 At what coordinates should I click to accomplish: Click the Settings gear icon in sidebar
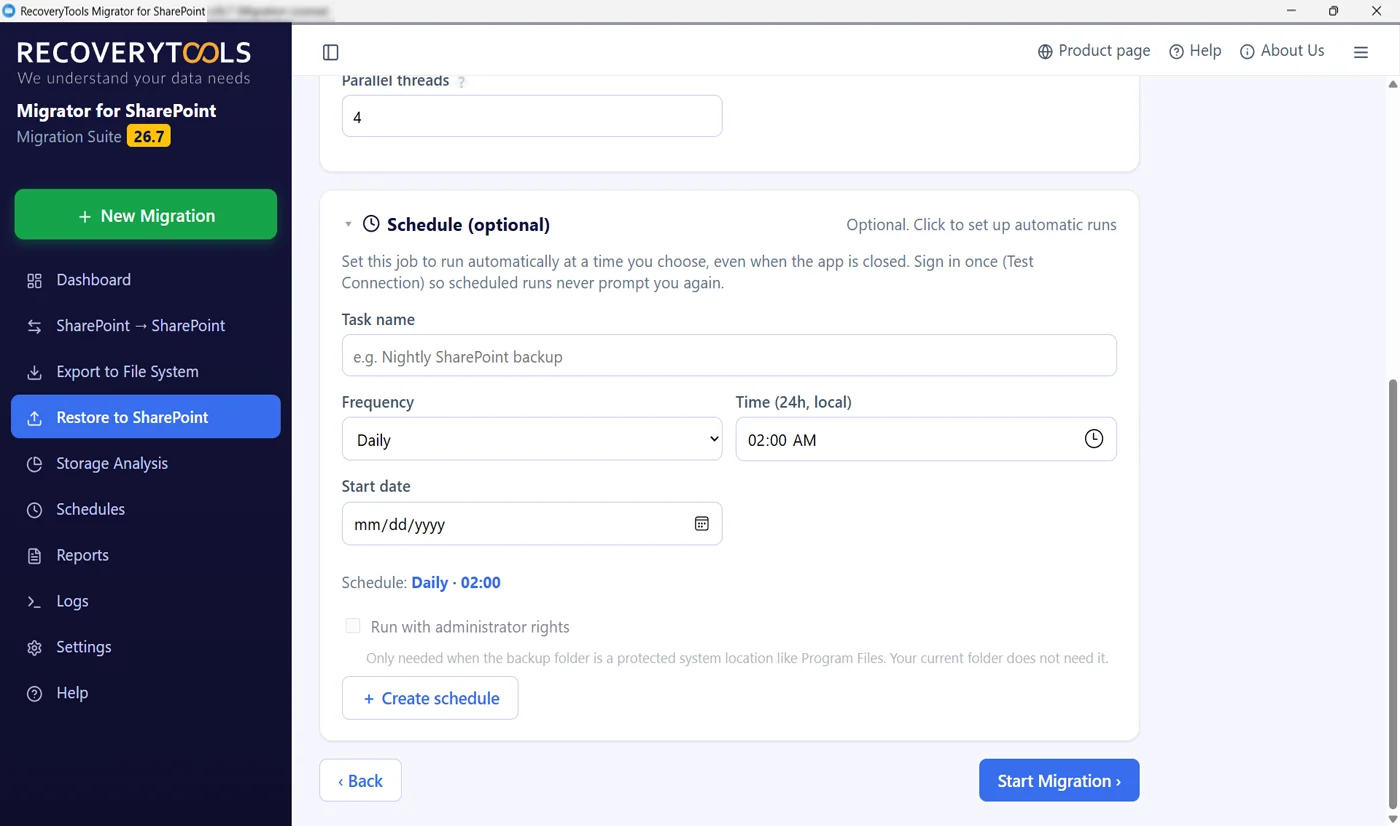[35, 648]
